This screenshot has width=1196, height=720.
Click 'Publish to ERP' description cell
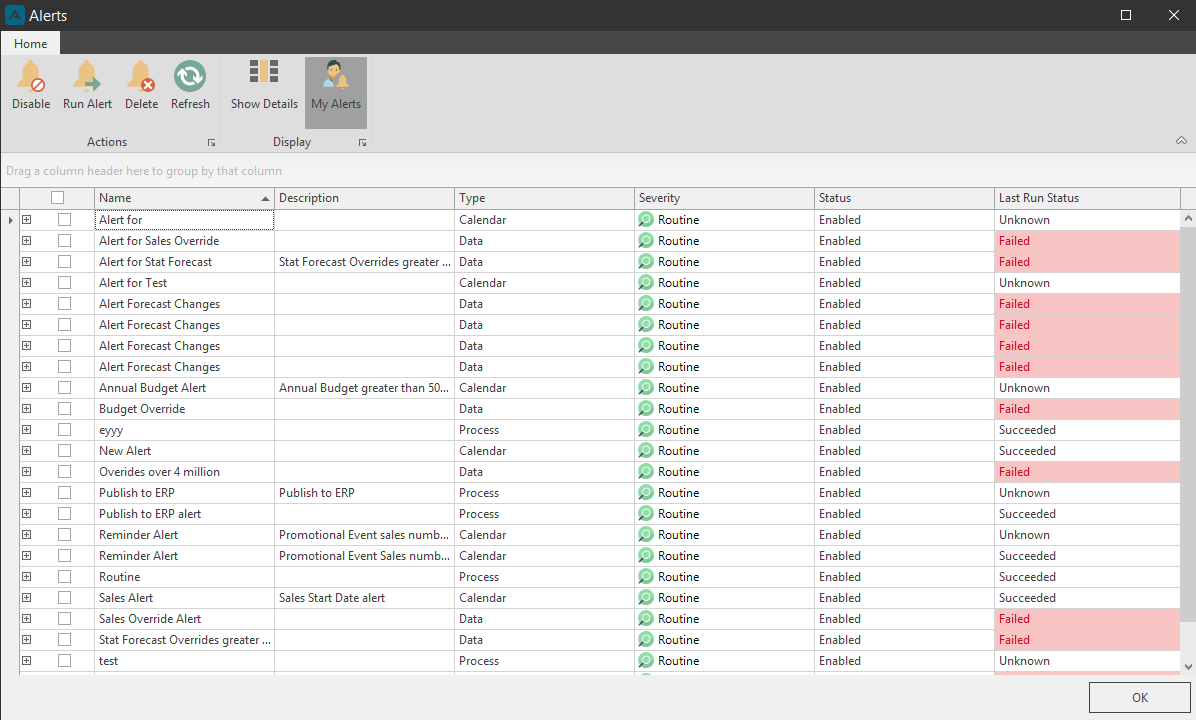tap(364, 493)
